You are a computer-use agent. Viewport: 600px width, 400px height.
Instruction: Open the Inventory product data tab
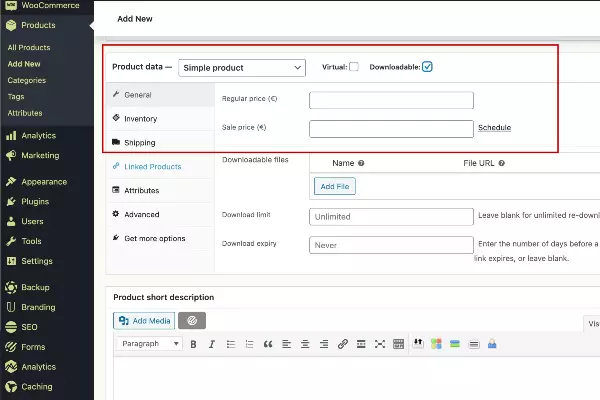[x=140, y=119]
